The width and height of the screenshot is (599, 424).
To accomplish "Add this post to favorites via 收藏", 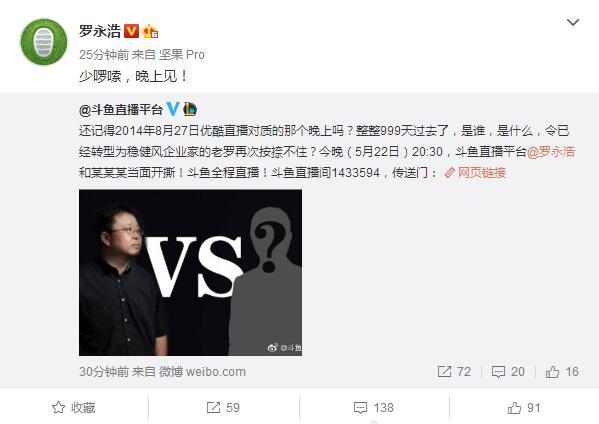I will pos(74,408).
